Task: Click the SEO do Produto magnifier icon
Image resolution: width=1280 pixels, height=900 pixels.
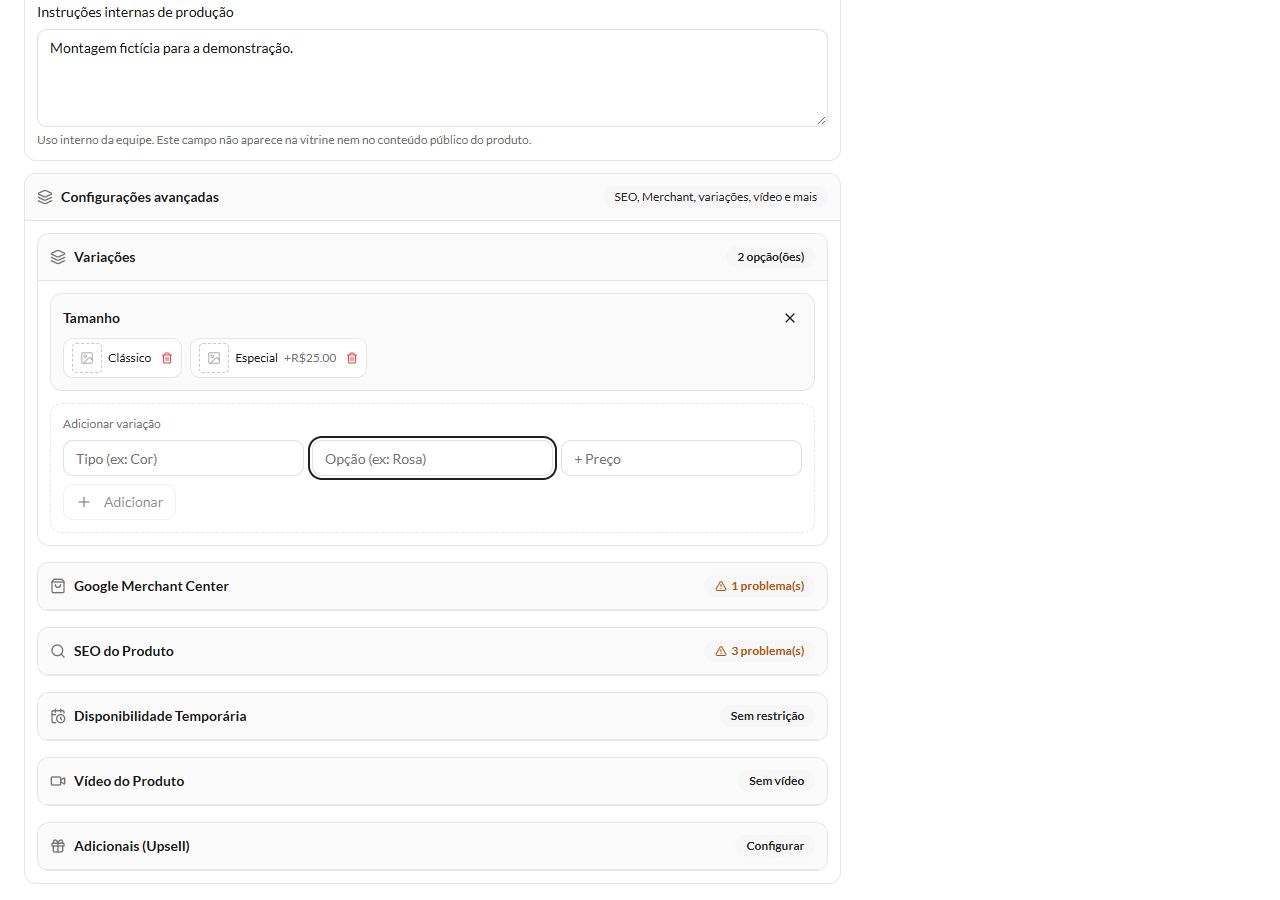Action: pyautogui.click(x=58, y=651)
